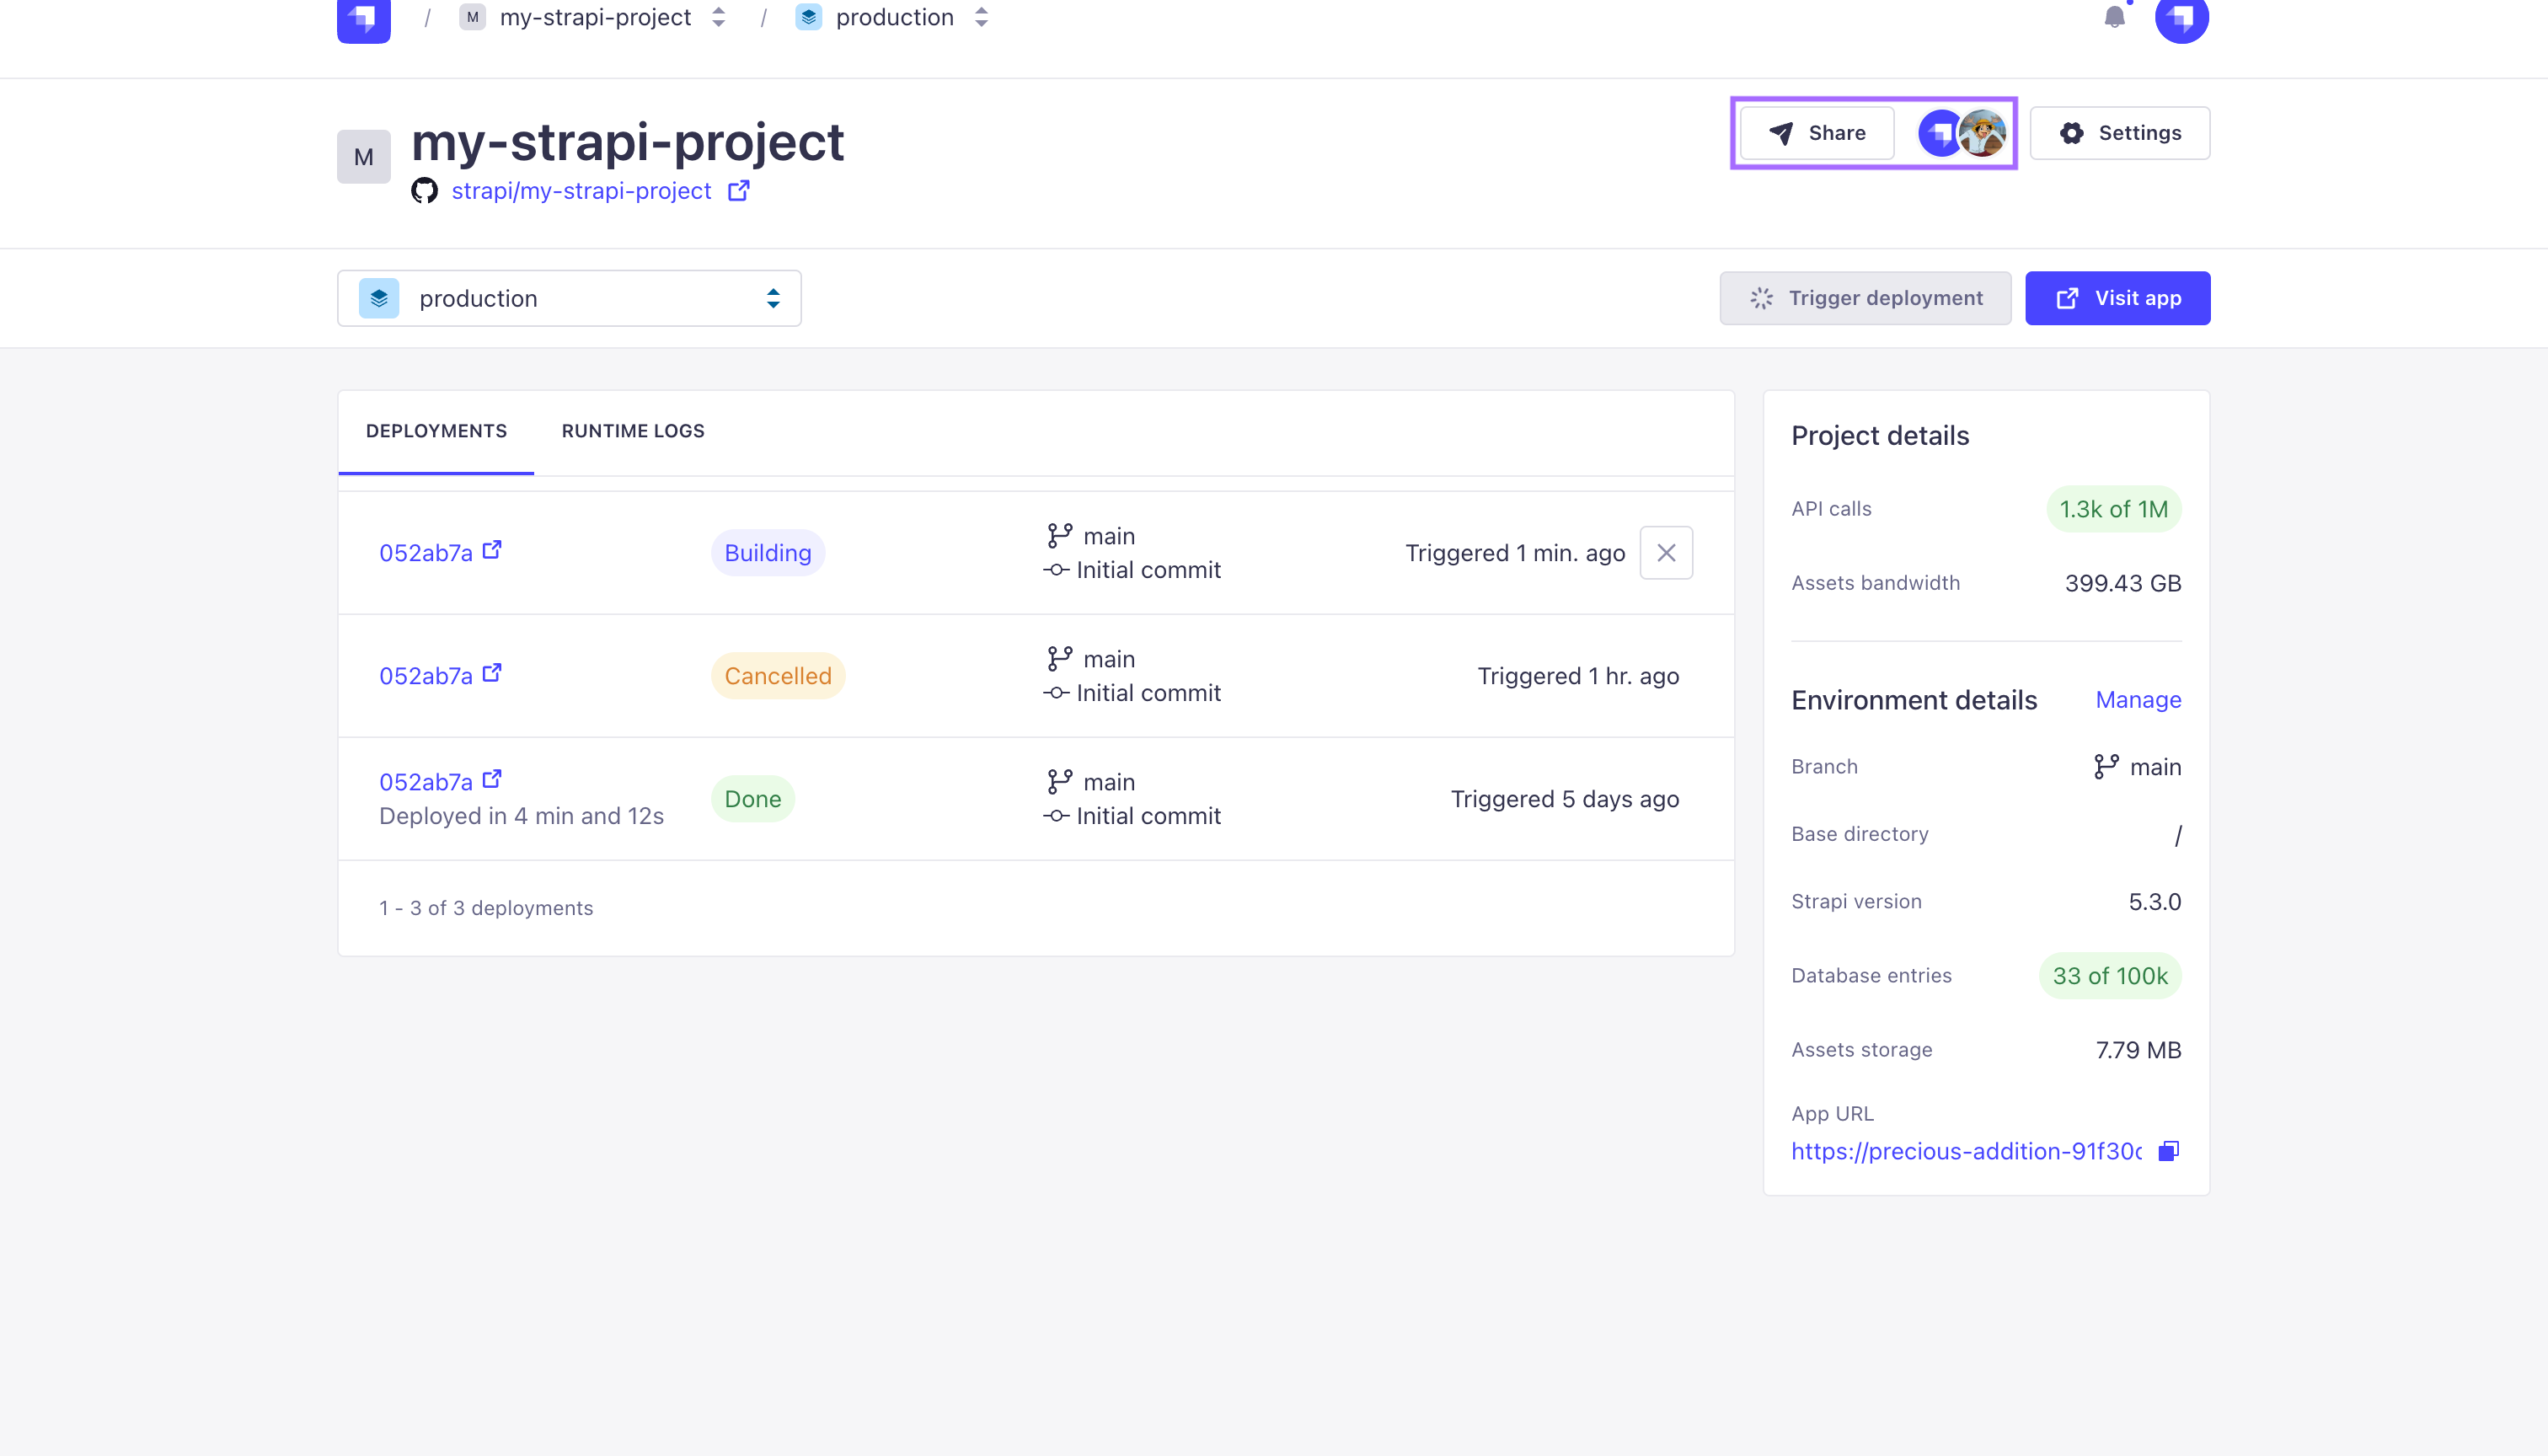Image resolution: width=2548 pixels, height=1456 pixels.
Task: Click the collaborator photo avatar
Action: pyautogui.click(x=1983, y=133)
